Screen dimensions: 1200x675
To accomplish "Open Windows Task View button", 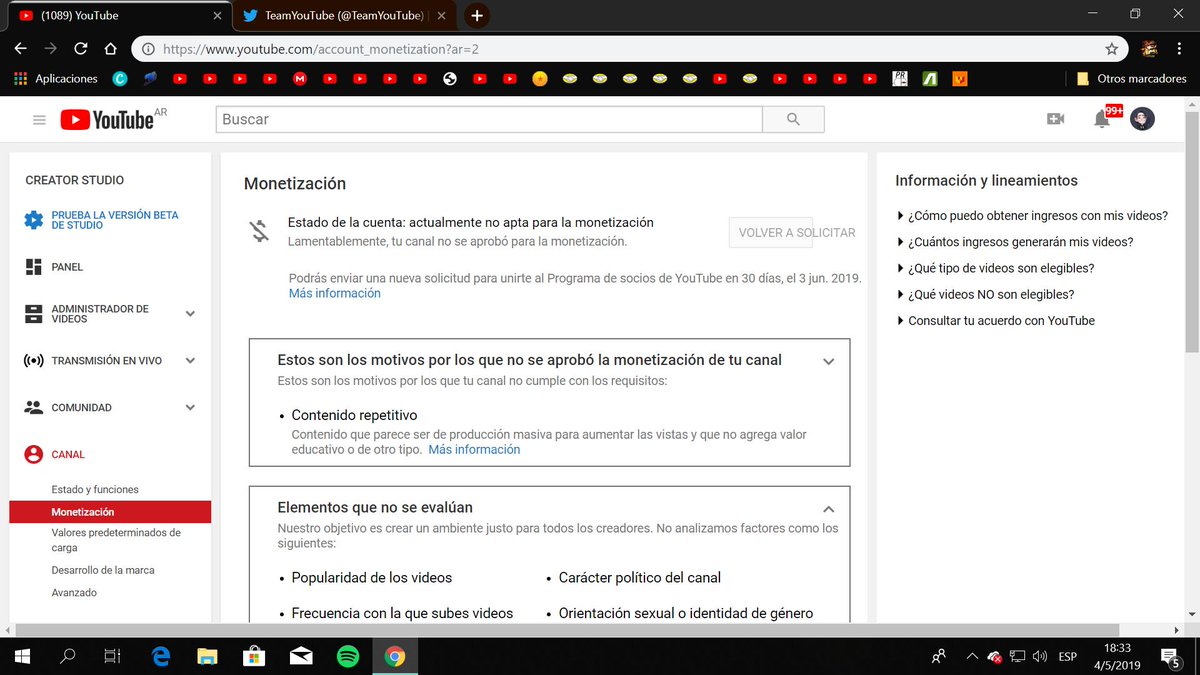I will point(113,656).
